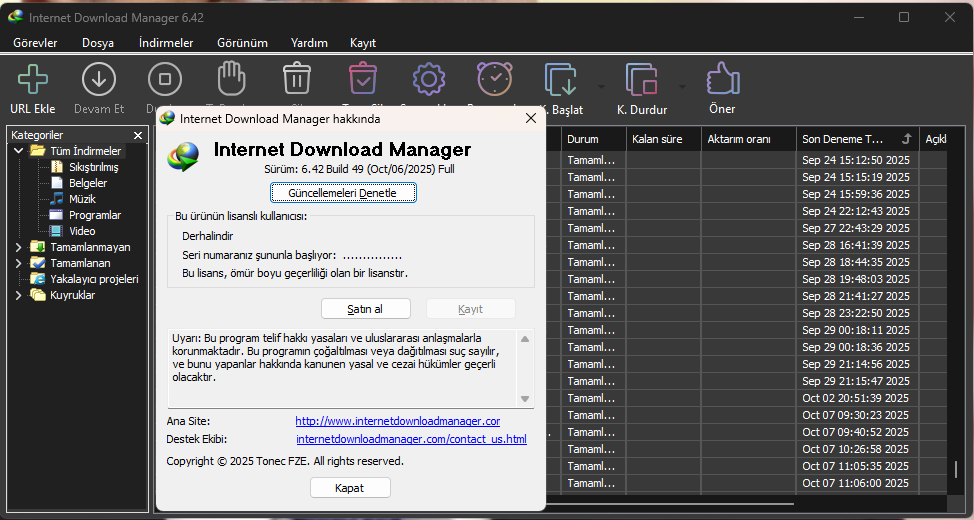
Task: Click the Öner thumbs-up icon
Action: coord(722,79)
